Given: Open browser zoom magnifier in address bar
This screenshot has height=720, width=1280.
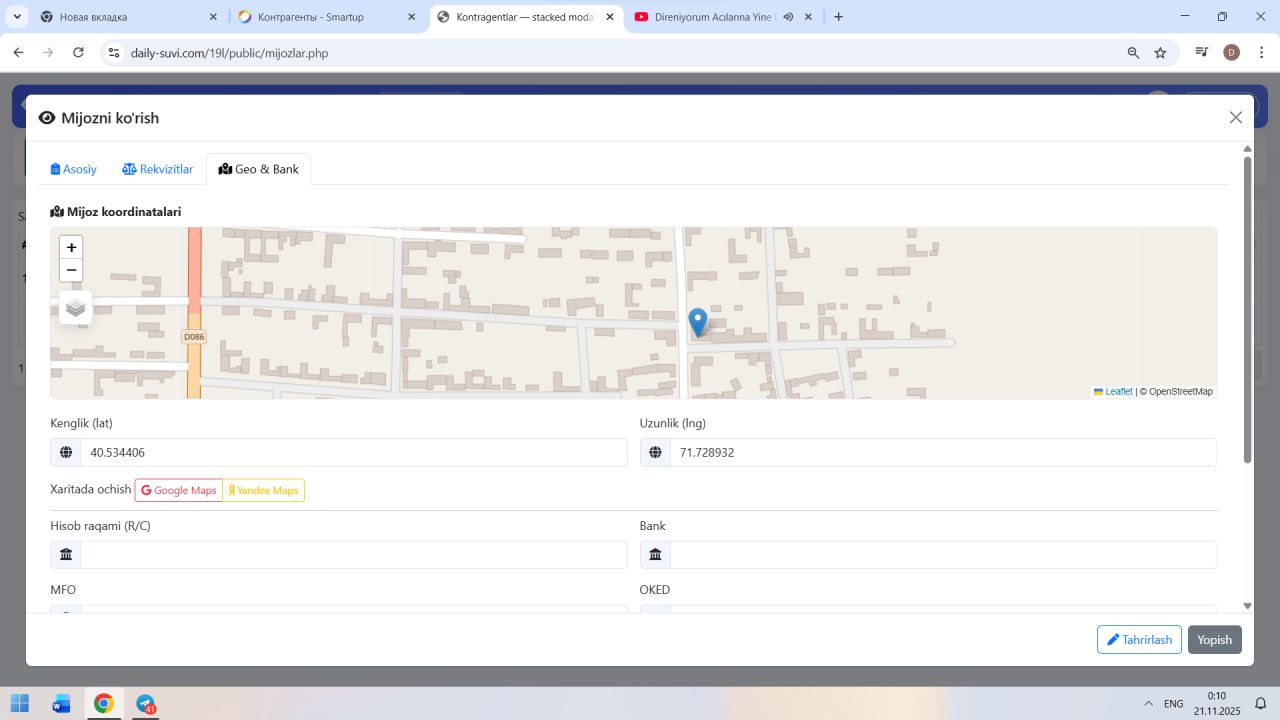Looking at the screenshot, I should (x=1133, y=53).
